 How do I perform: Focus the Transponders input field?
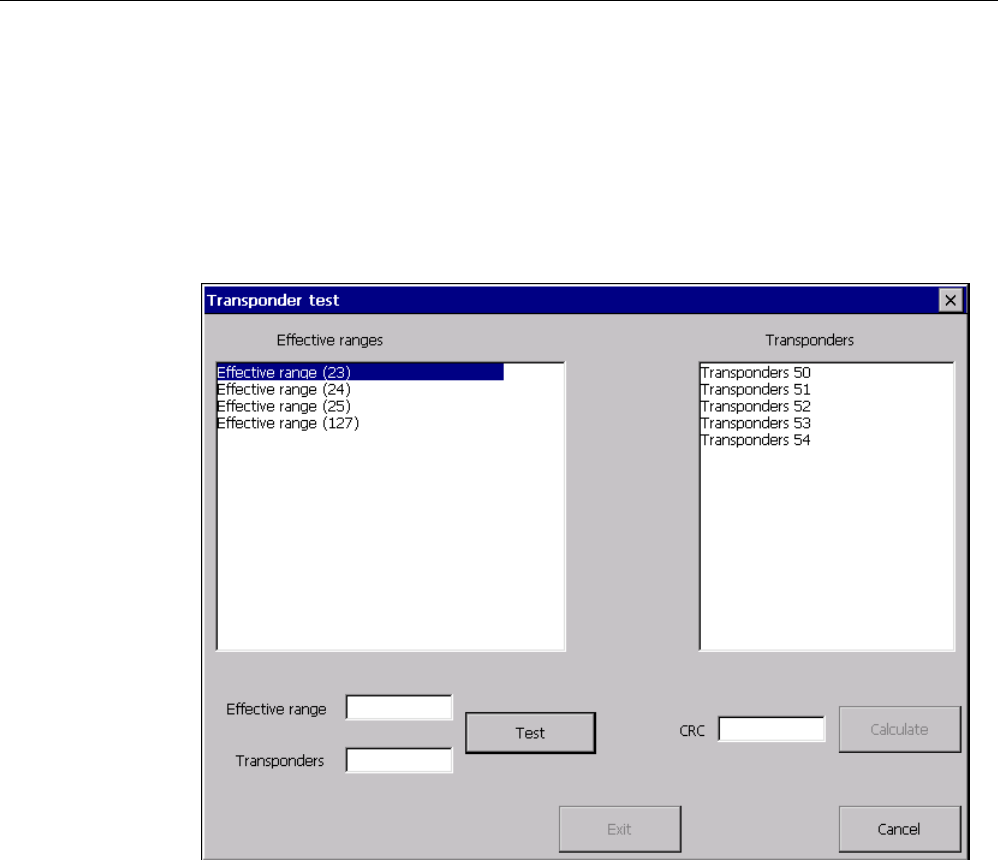tap(399, 760)
